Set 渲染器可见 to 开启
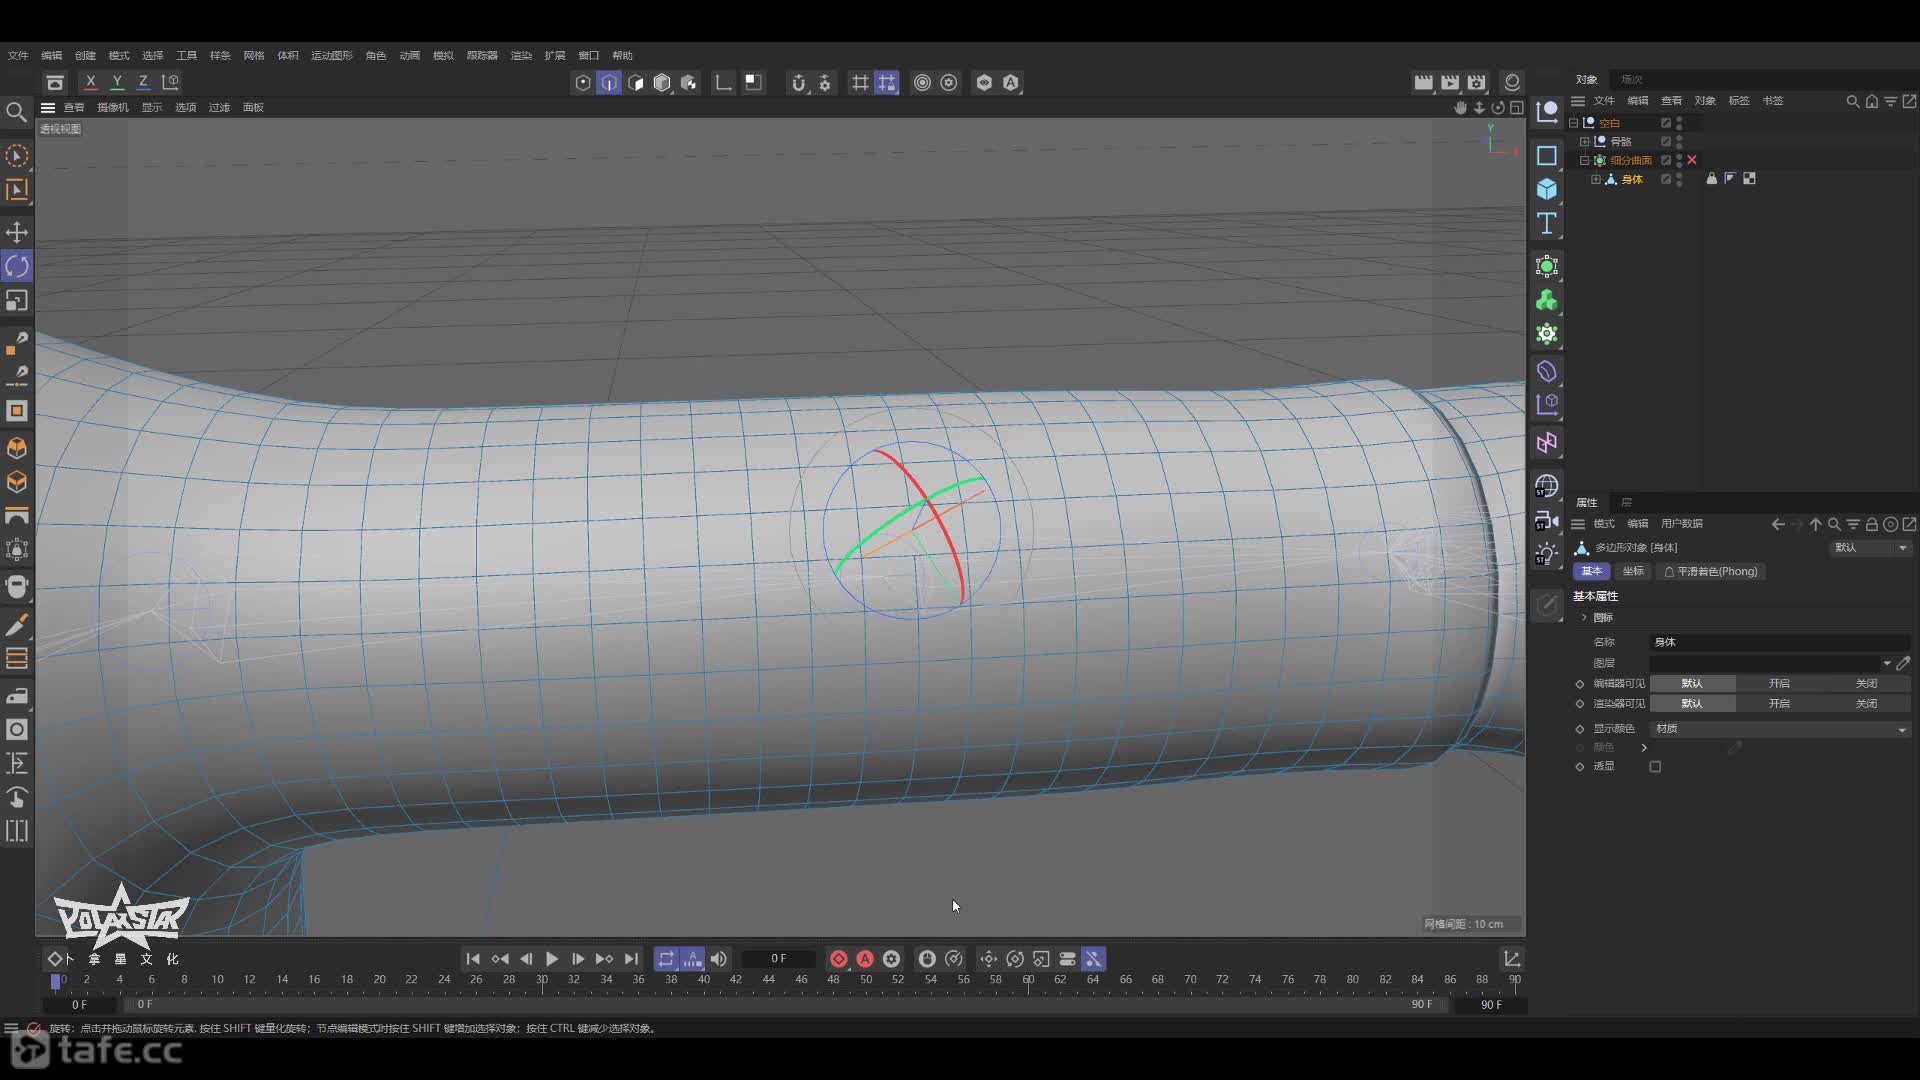This screenshot has height=1080, width=1920. 1779,703
